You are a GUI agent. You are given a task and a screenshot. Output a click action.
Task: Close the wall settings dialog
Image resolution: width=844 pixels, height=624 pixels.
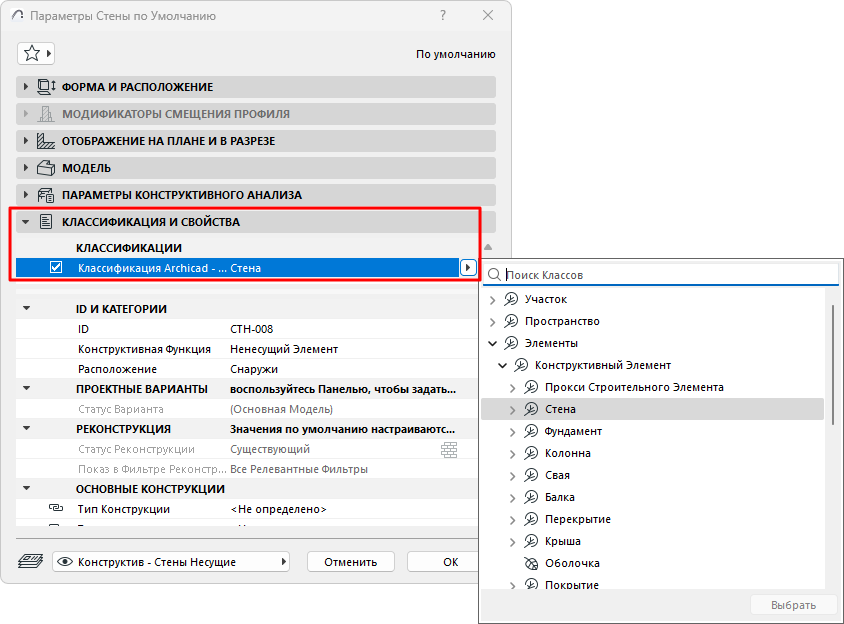coord(488,16)
